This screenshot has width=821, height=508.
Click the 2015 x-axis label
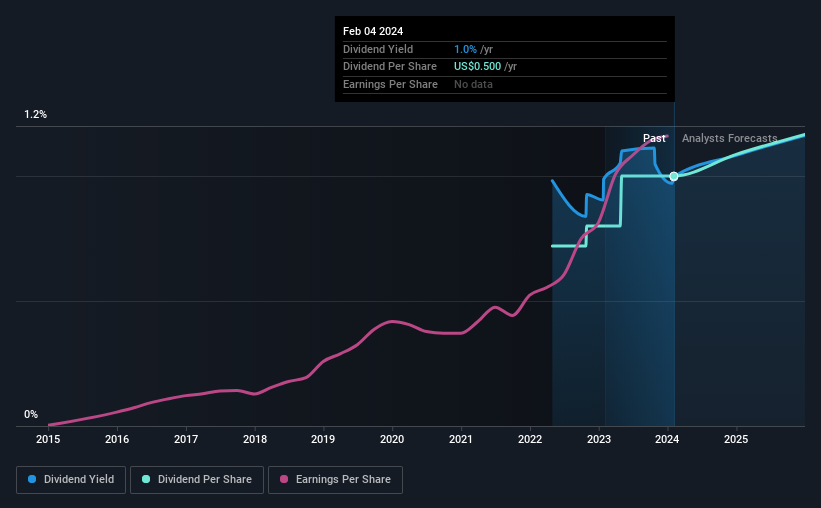[48, 439]
